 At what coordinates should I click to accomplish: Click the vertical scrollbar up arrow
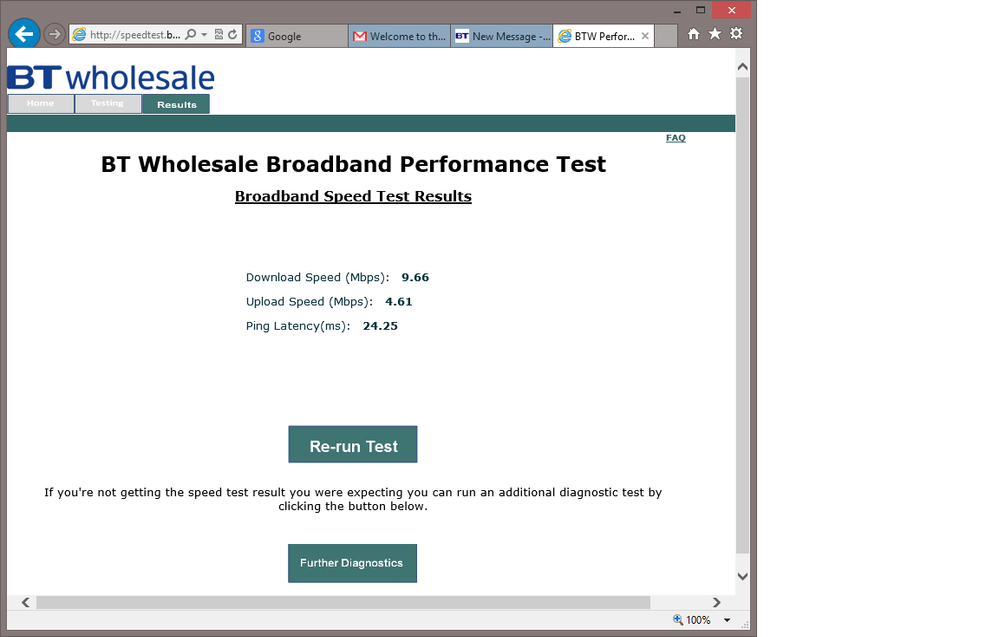click(x=742, y=66)
